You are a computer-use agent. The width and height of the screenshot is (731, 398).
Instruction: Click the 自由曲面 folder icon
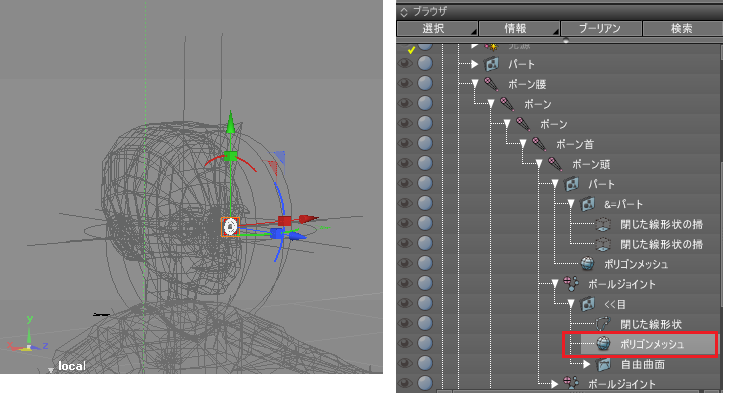pos(603,364)
